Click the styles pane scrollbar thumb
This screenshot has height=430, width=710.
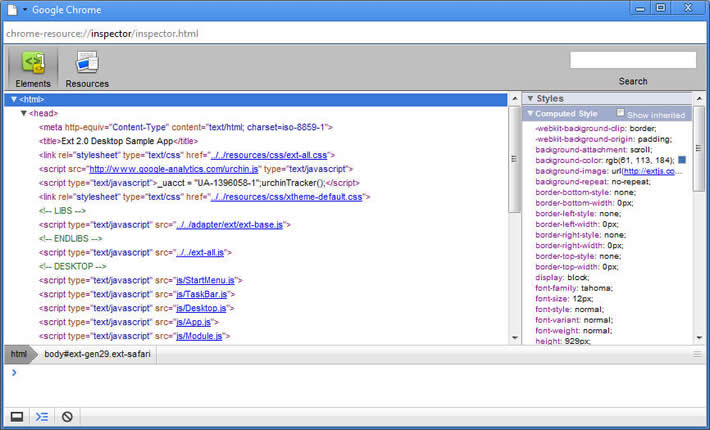[699, 148]
